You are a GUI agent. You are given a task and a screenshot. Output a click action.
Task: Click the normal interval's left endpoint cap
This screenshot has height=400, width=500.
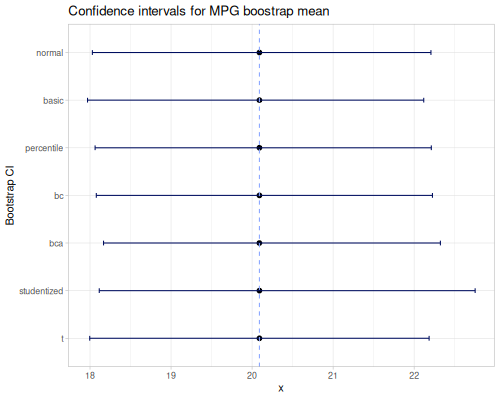92,53
